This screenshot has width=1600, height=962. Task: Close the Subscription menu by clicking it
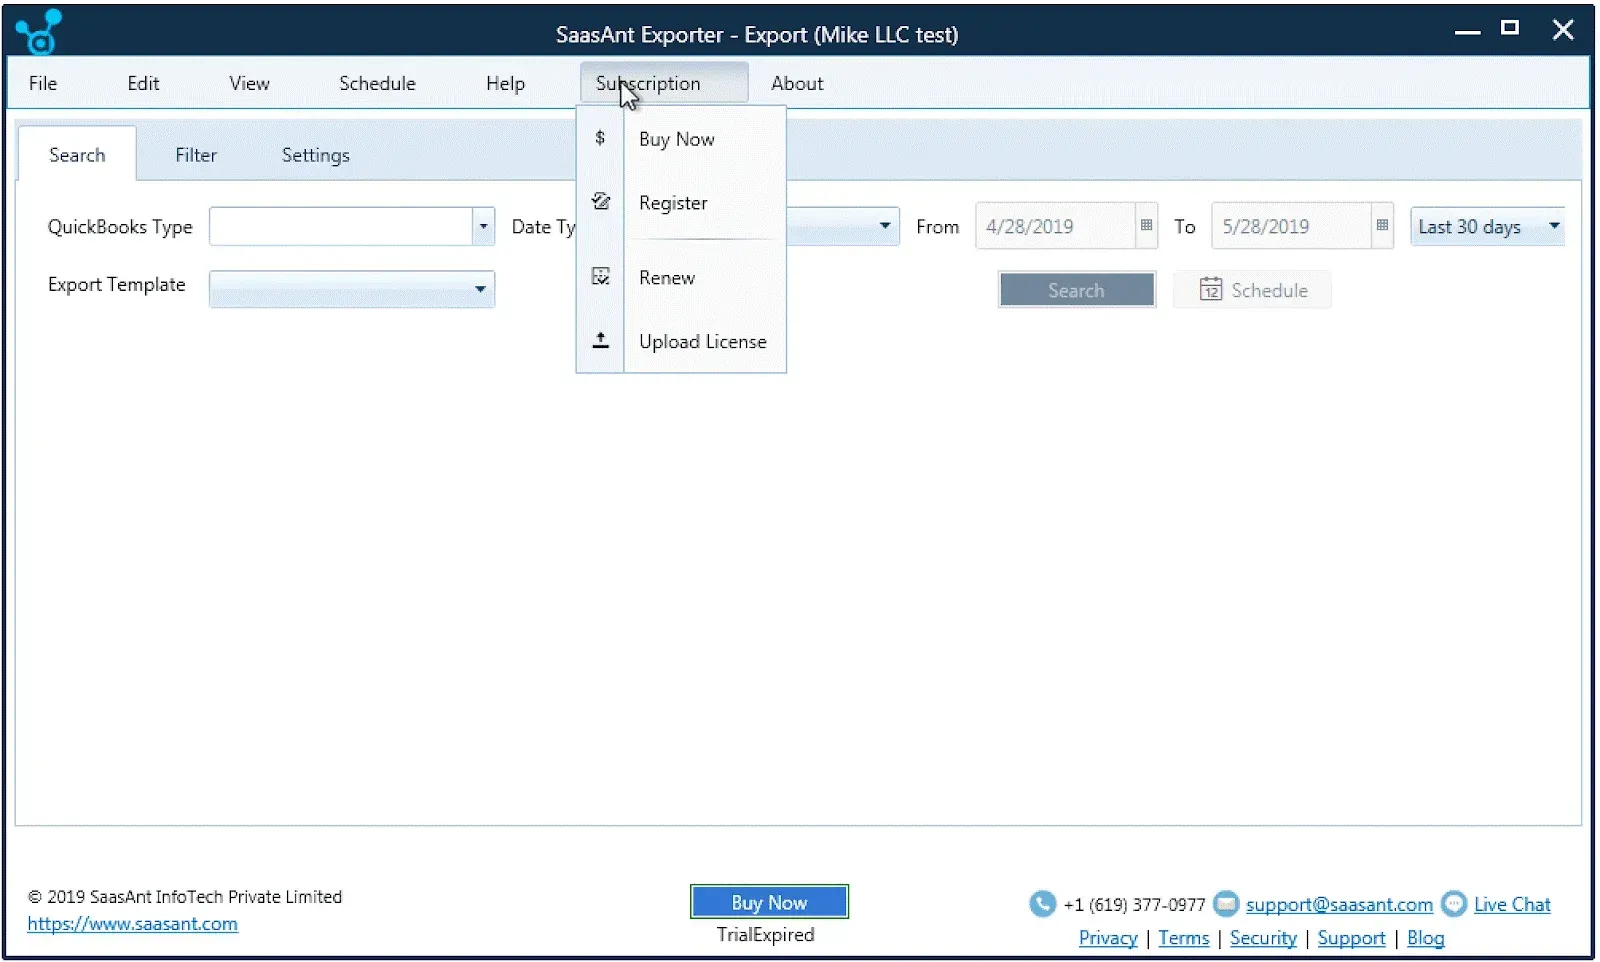tap(663, 83)
